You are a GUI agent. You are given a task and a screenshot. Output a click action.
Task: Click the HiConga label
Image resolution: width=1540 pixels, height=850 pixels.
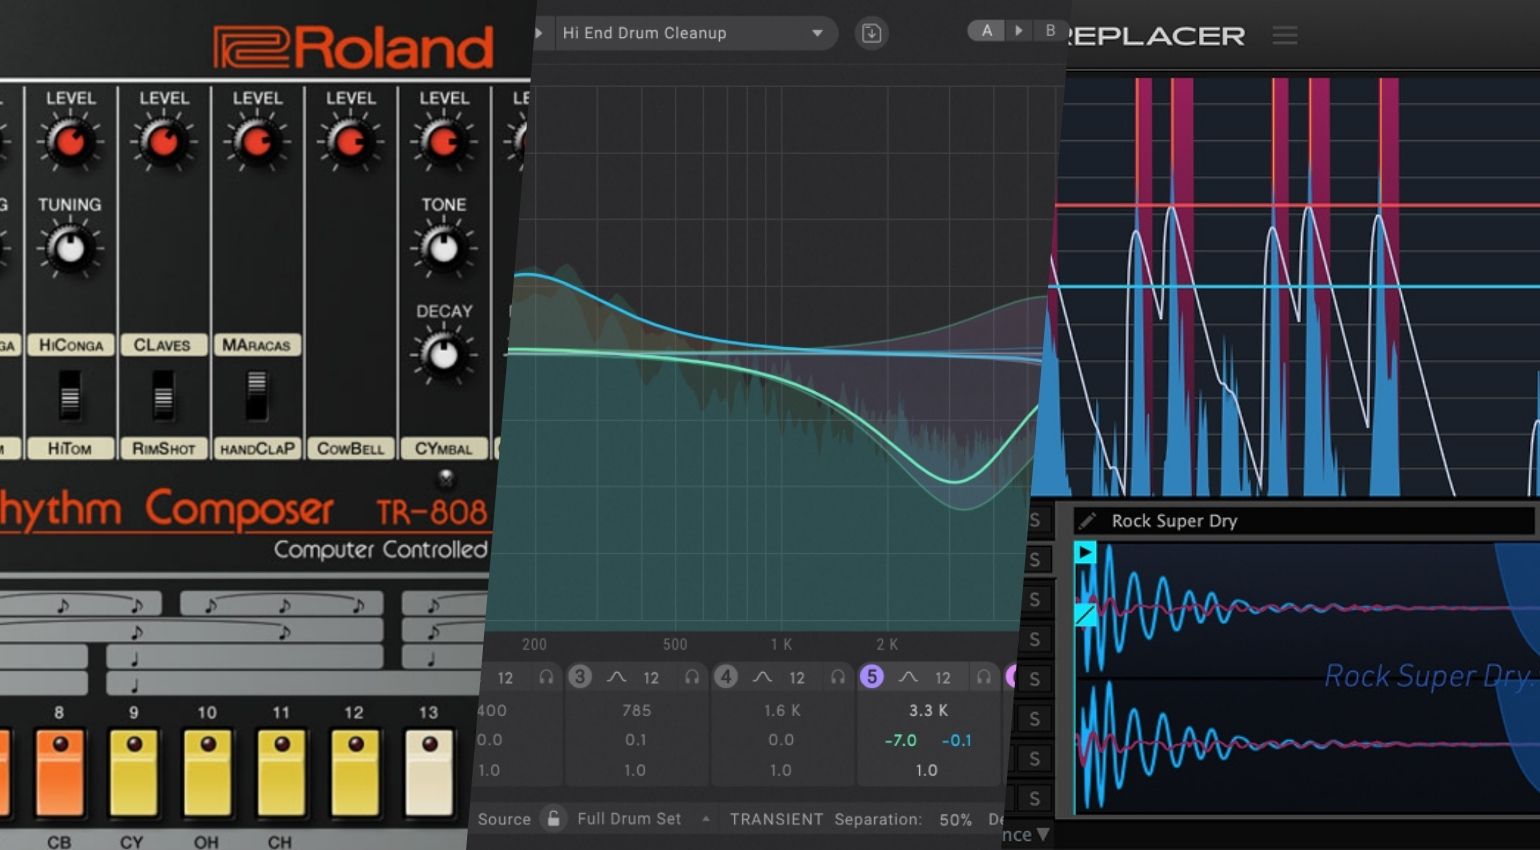pyautogui.click(x=70, y=345)
